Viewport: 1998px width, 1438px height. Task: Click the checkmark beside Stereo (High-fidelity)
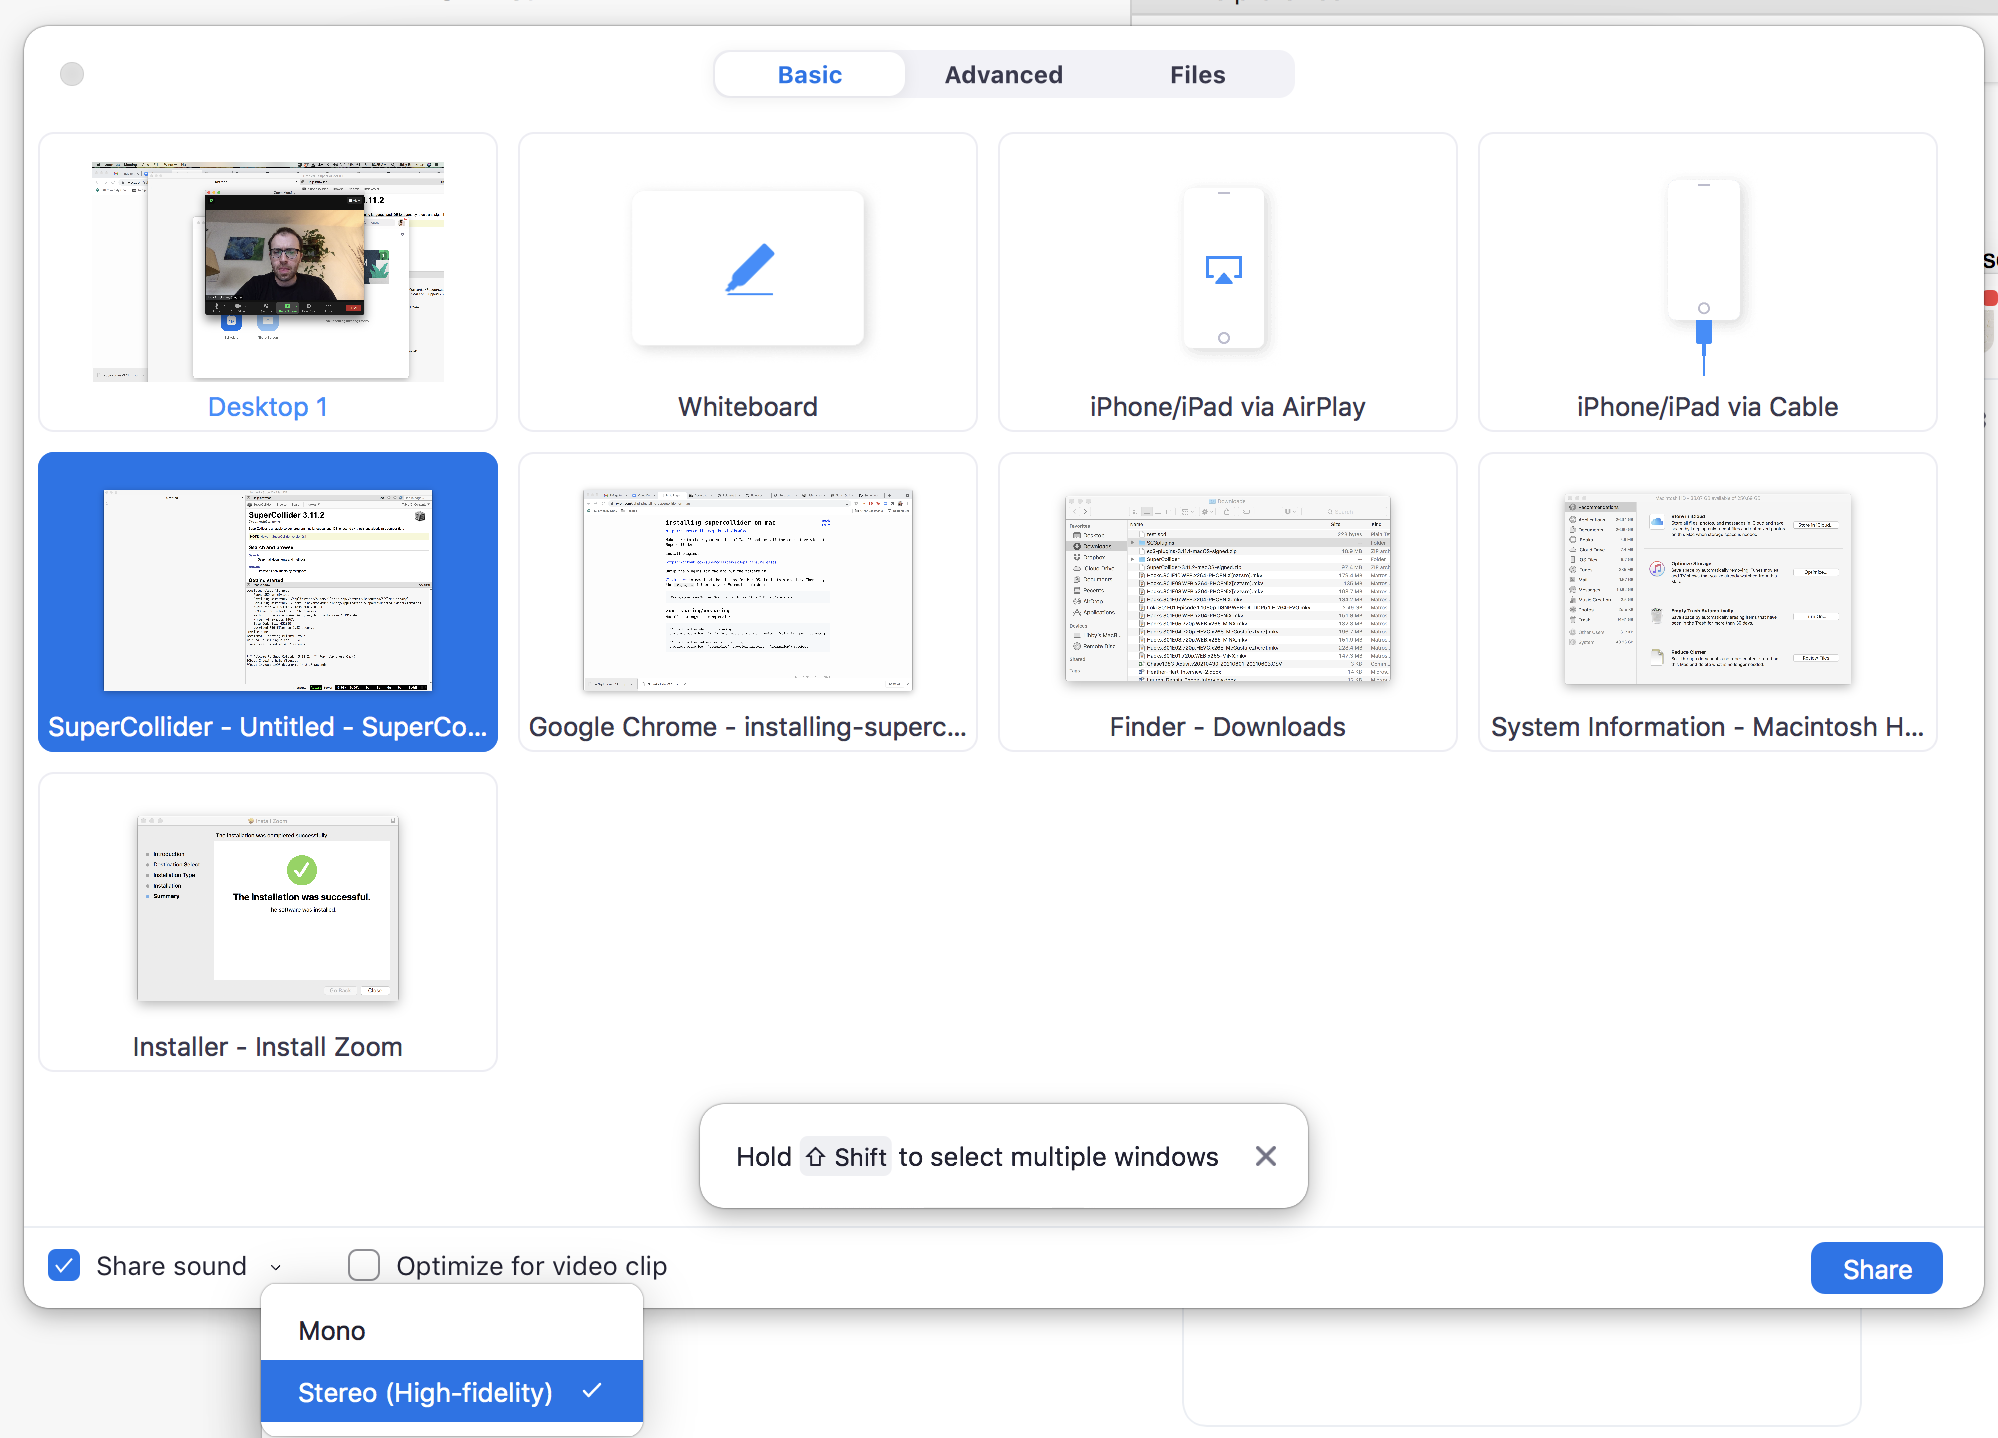[592, 1391]
